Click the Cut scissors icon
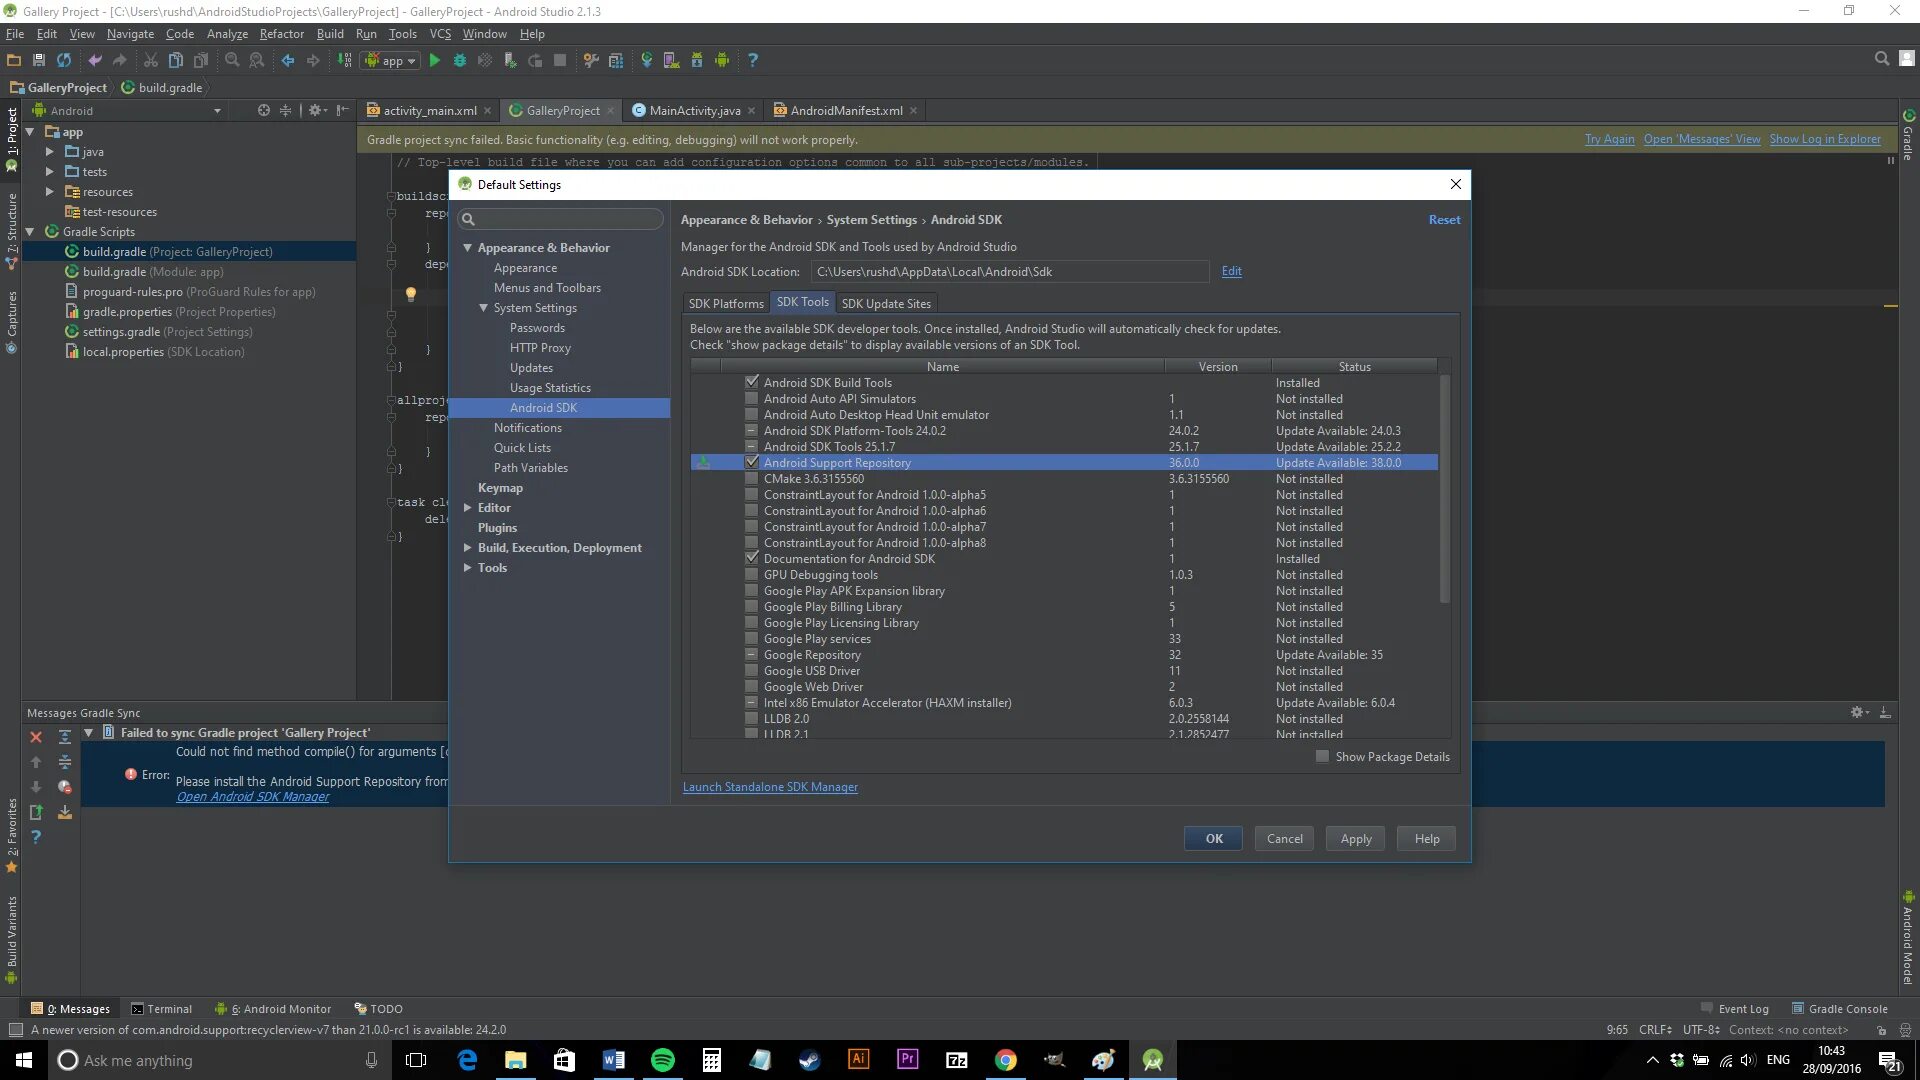 tap(150, 60)
